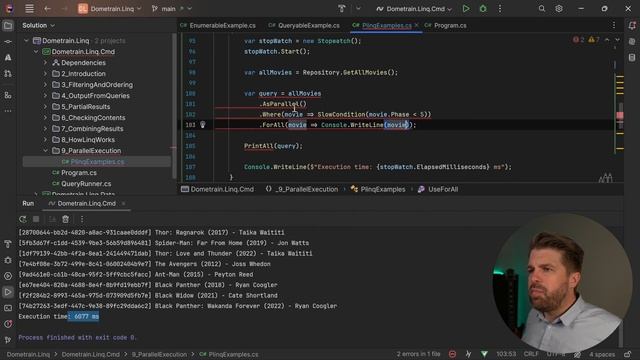This screenshot has width=640, height=360.
Task: Click the Solution tree scrollbar
Action: (174, 106)
